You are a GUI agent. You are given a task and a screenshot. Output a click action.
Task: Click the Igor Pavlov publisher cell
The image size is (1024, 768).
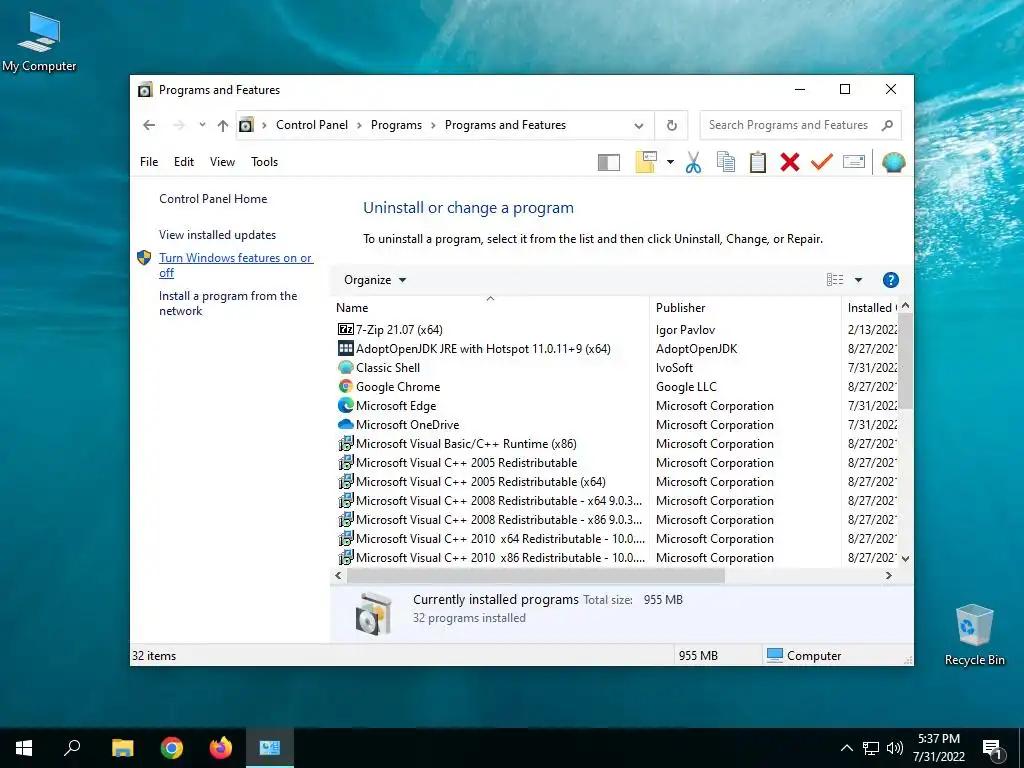click(x=685, y=330)
